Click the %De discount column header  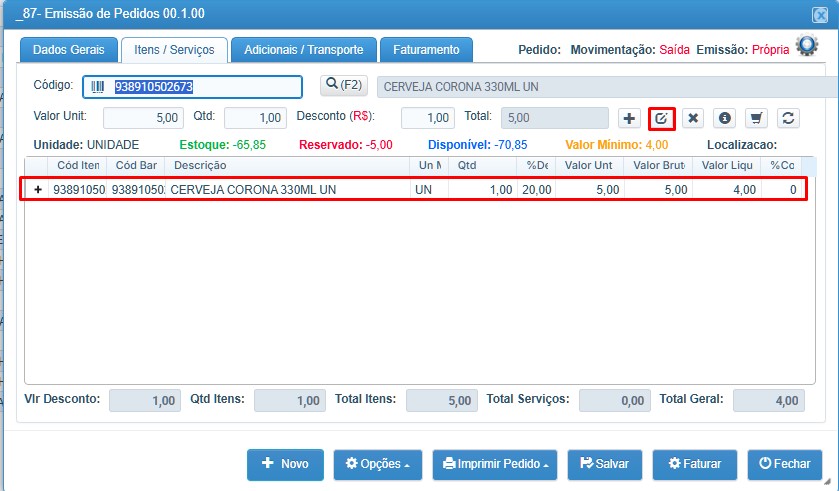536,165
